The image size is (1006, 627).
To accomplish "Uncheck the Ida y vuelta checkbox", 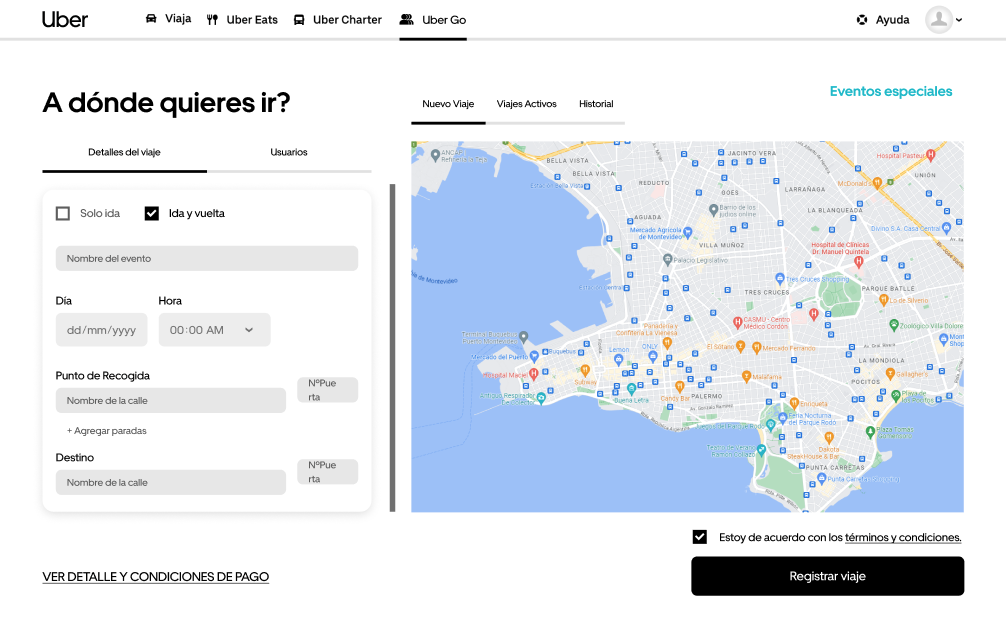I will (151, 213).
